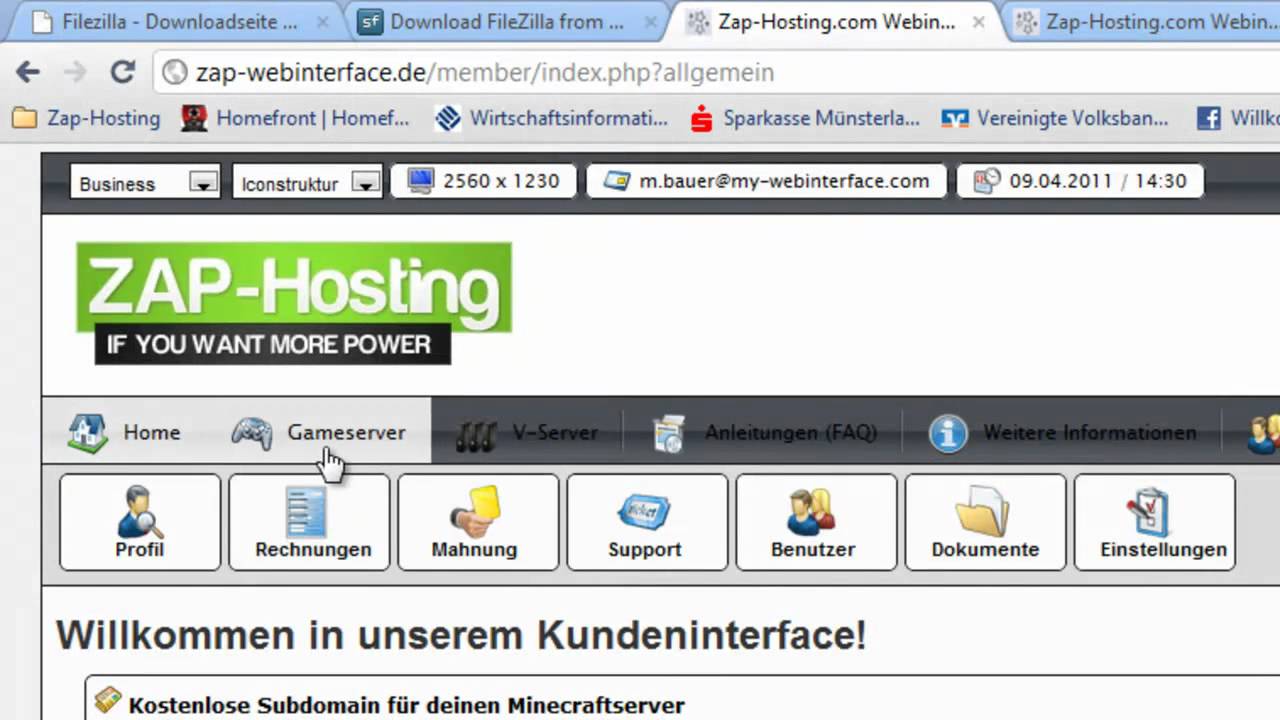Screen dimensions: 1280x720
Task: Click the monitor resolution icon
Action: [420, 181]
